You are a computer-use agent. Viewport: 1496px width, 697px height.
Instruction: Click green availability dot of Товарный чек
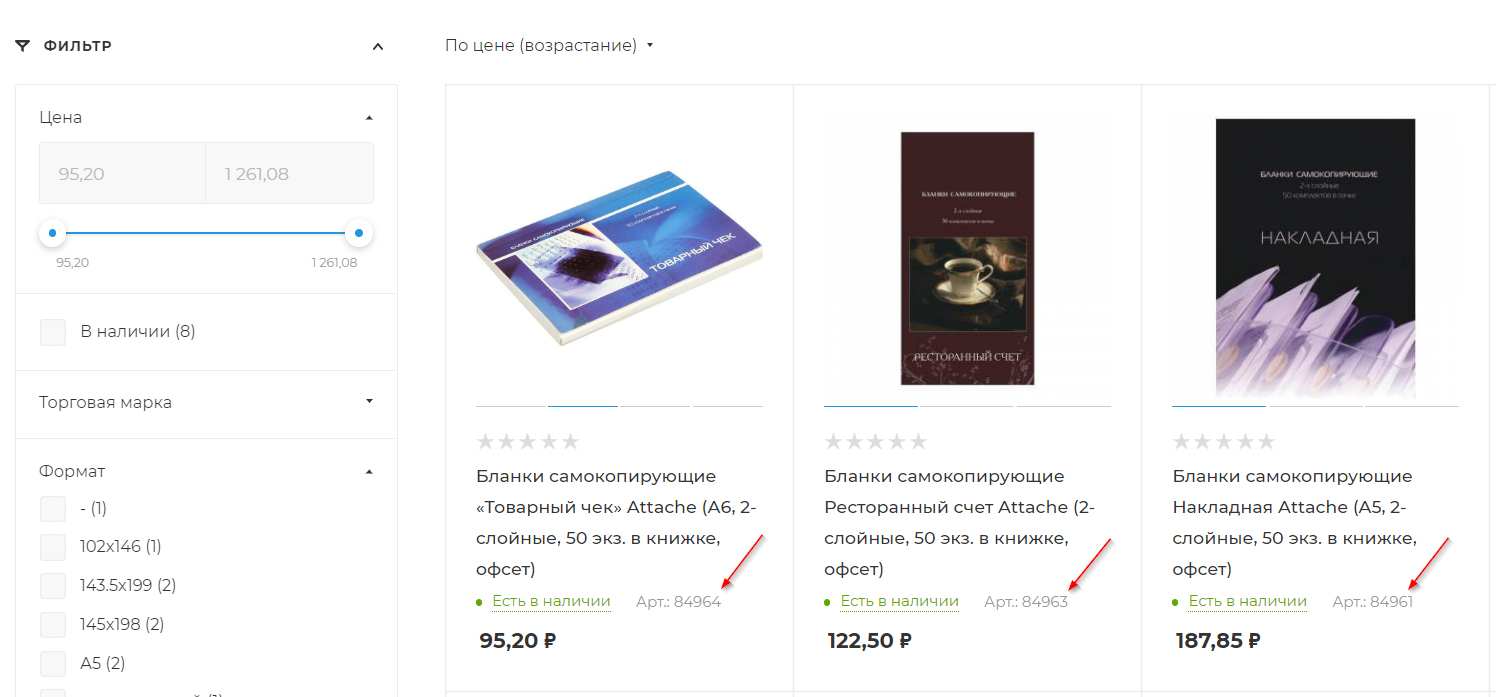click(x=479, y=602)
